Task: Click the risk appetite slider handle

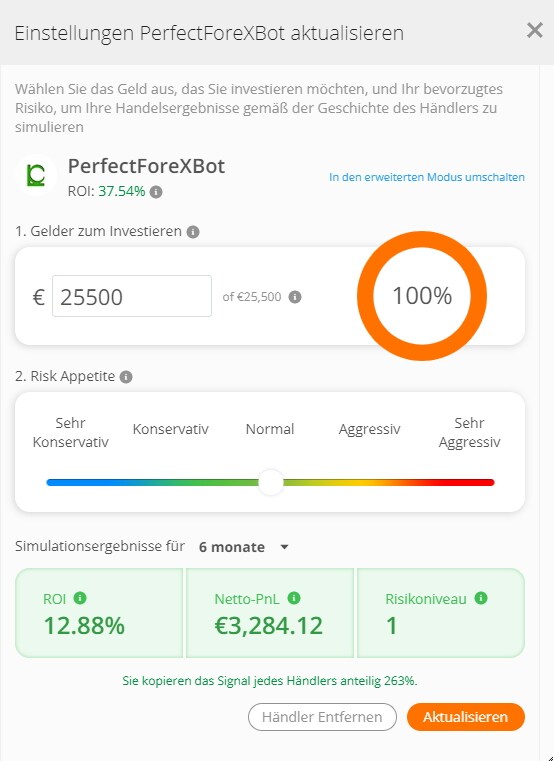Action: point(270,482)
